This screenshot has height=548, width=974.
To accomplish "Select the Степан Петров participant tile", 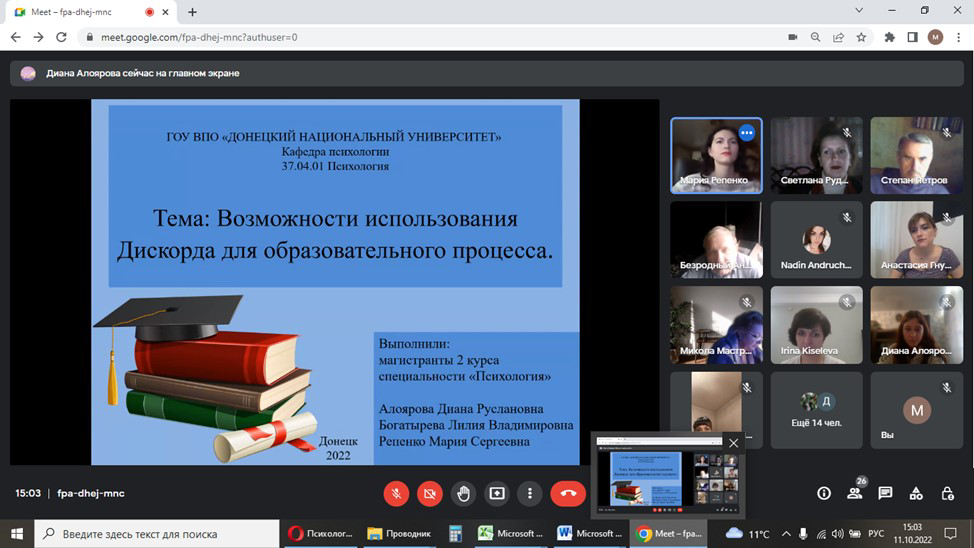I will [916, 155].
